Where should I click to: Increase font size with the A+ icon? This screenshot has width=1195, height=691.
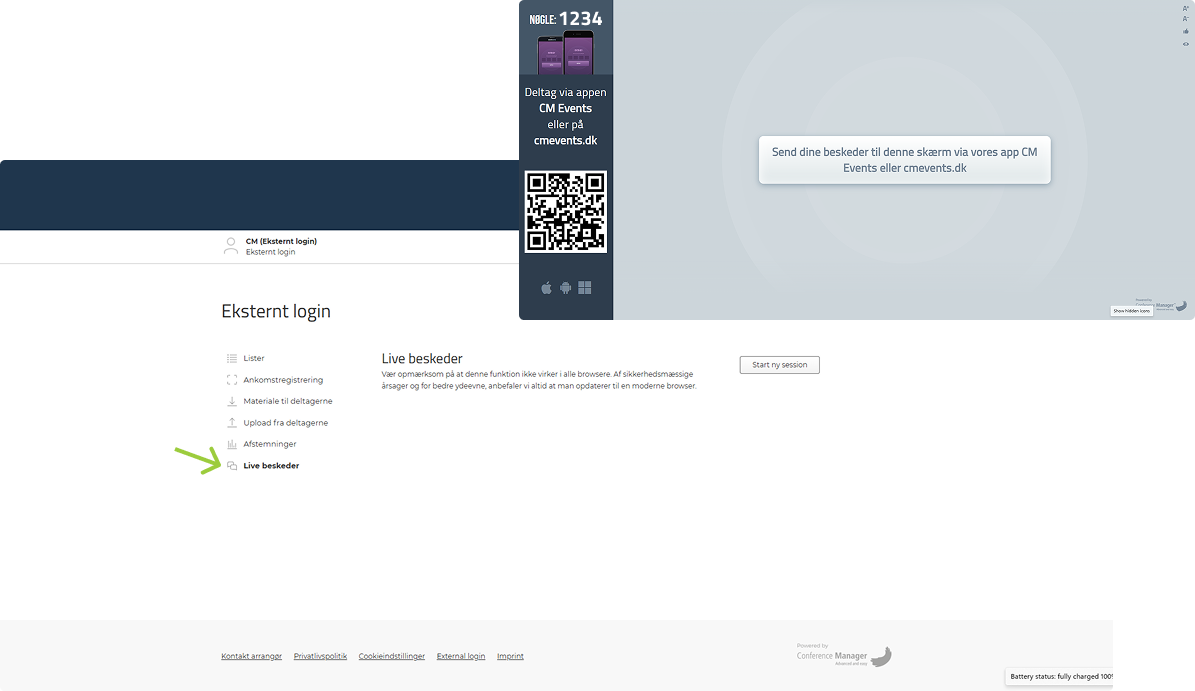[1185, 8]
